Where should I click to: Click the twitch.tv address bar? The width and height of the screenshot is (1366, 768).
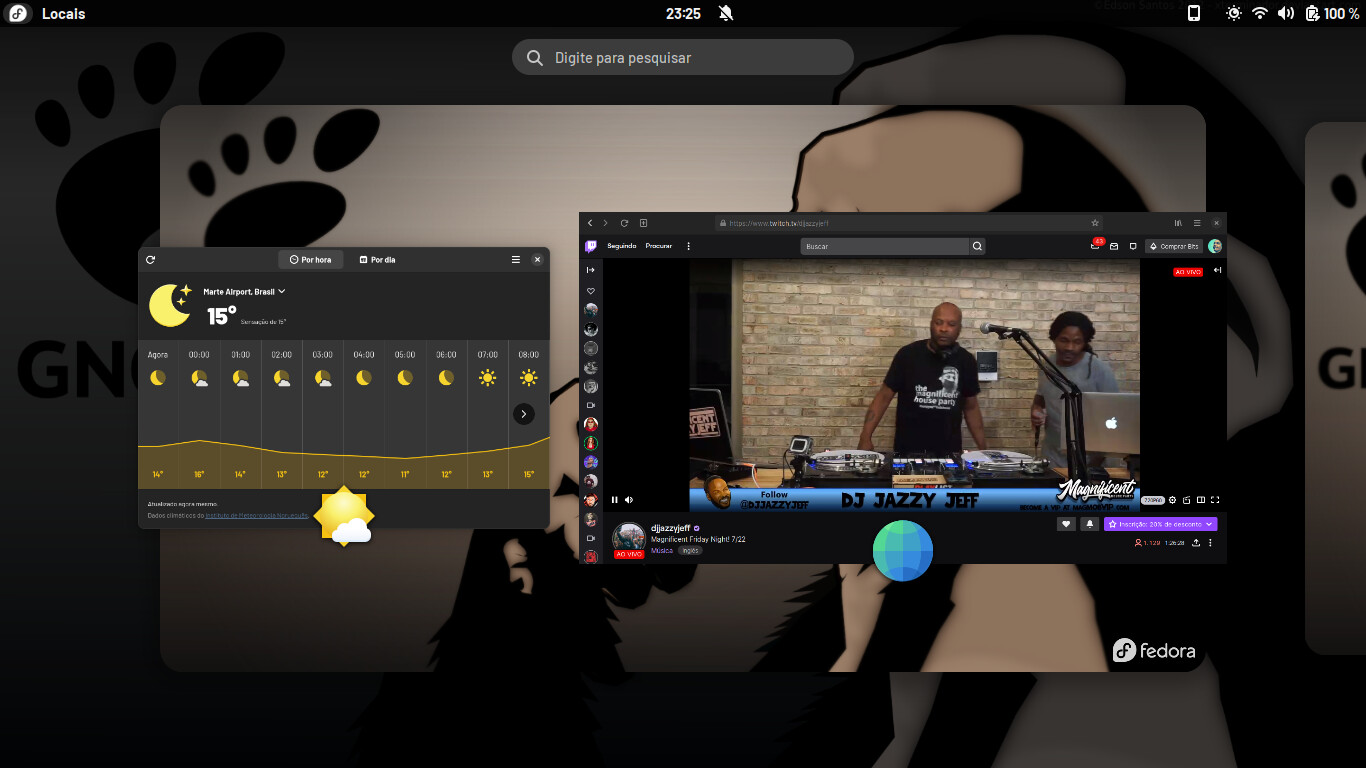pyautogui.click(x=909, y=223)
